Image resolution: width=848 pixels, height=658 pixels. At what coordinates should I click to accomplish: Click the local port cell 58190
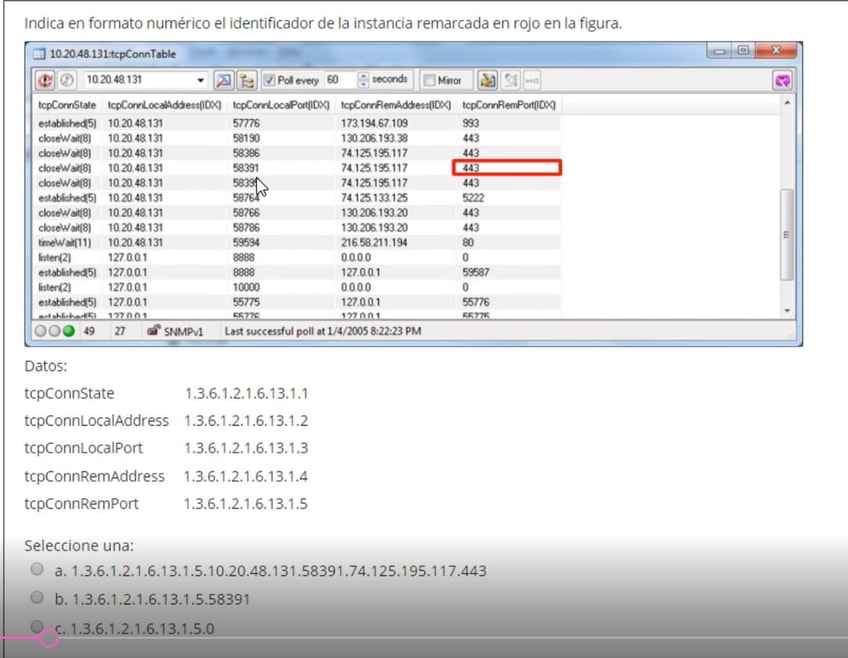[x=246, y=138]
